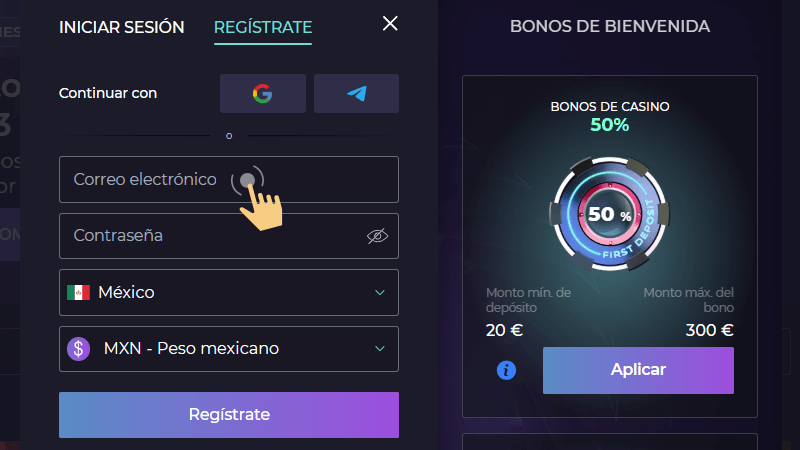
Task: Click the Bonos de Bienvenida heading
Action: (x=610, y=26)
